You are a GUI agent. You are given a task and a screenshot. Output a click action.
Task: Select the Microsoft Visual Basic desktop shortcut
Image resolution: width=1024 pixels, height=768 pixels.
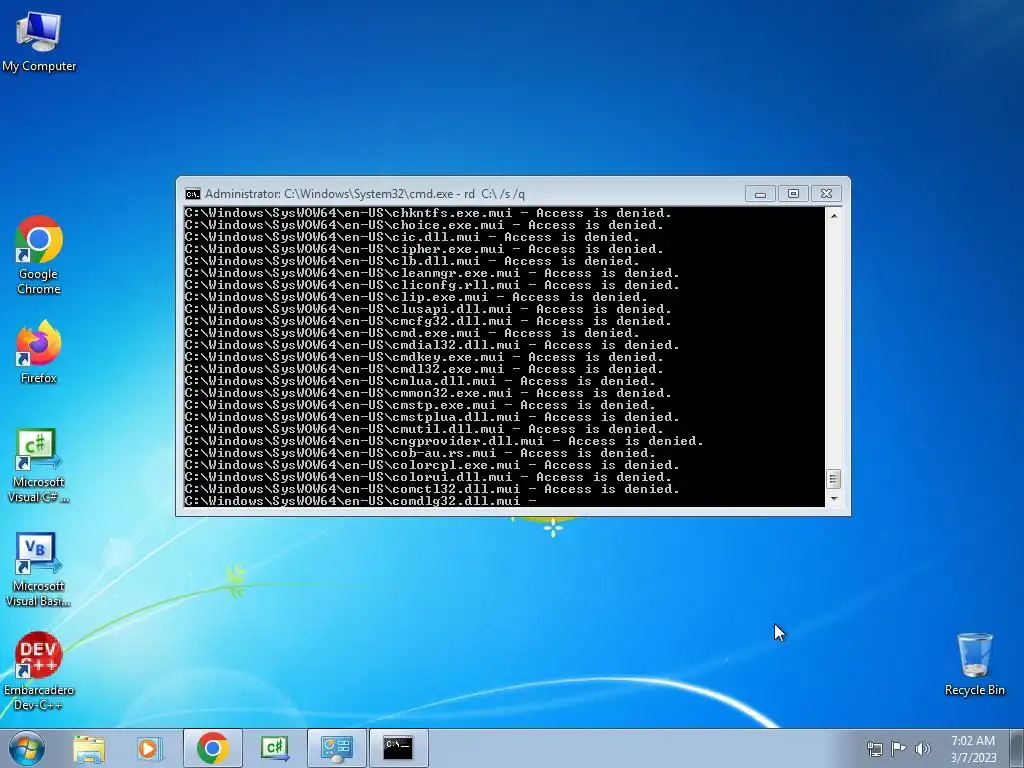click(39, 570)
